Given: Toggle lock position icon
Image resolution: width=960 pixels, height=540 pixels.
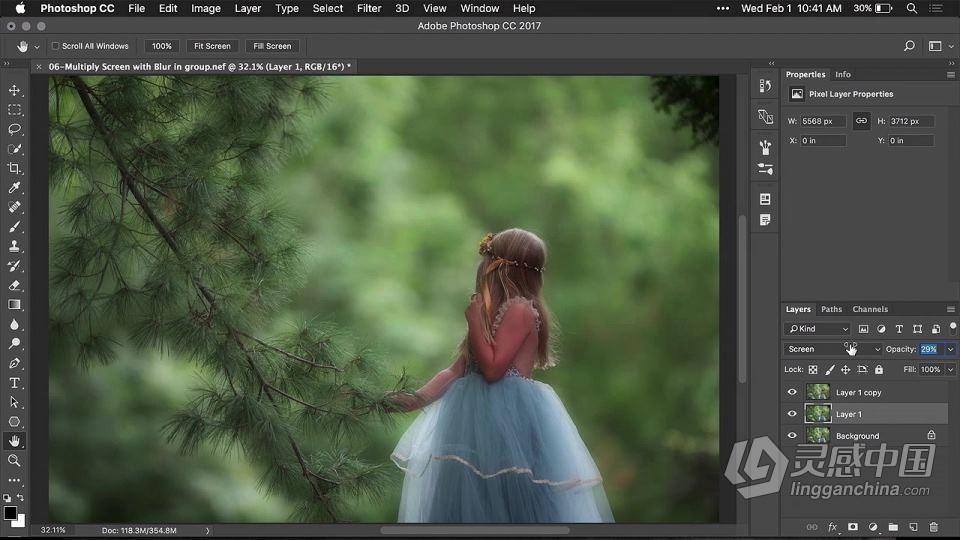Looking at the screenshot, I should pyautogui.click(x=846, y=369).
